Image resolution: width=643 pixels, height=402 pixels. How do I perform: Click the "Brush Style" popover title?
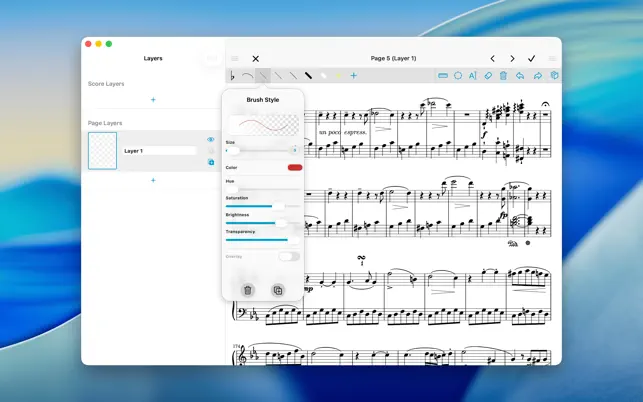click(x=263, y=100)
